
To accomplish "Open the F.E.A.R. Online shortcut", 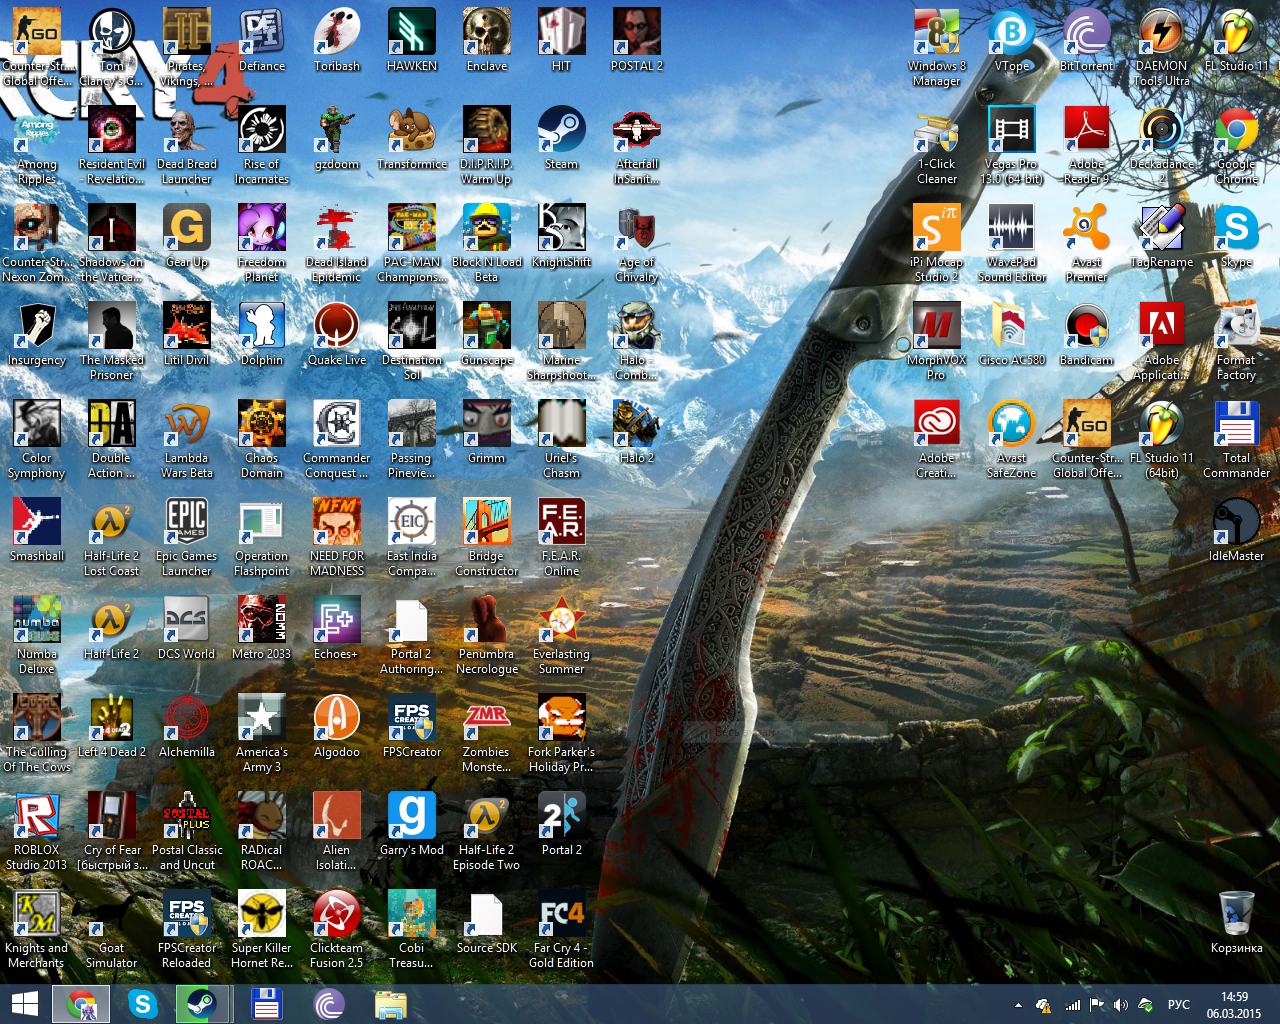I will 561,538.
